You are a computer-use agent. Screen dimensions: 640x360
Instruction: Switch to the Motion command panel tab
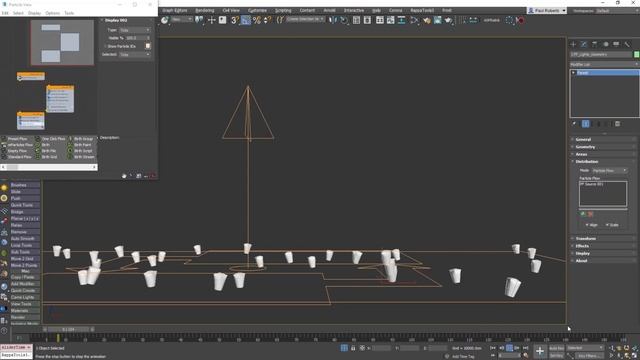point(606,44)
